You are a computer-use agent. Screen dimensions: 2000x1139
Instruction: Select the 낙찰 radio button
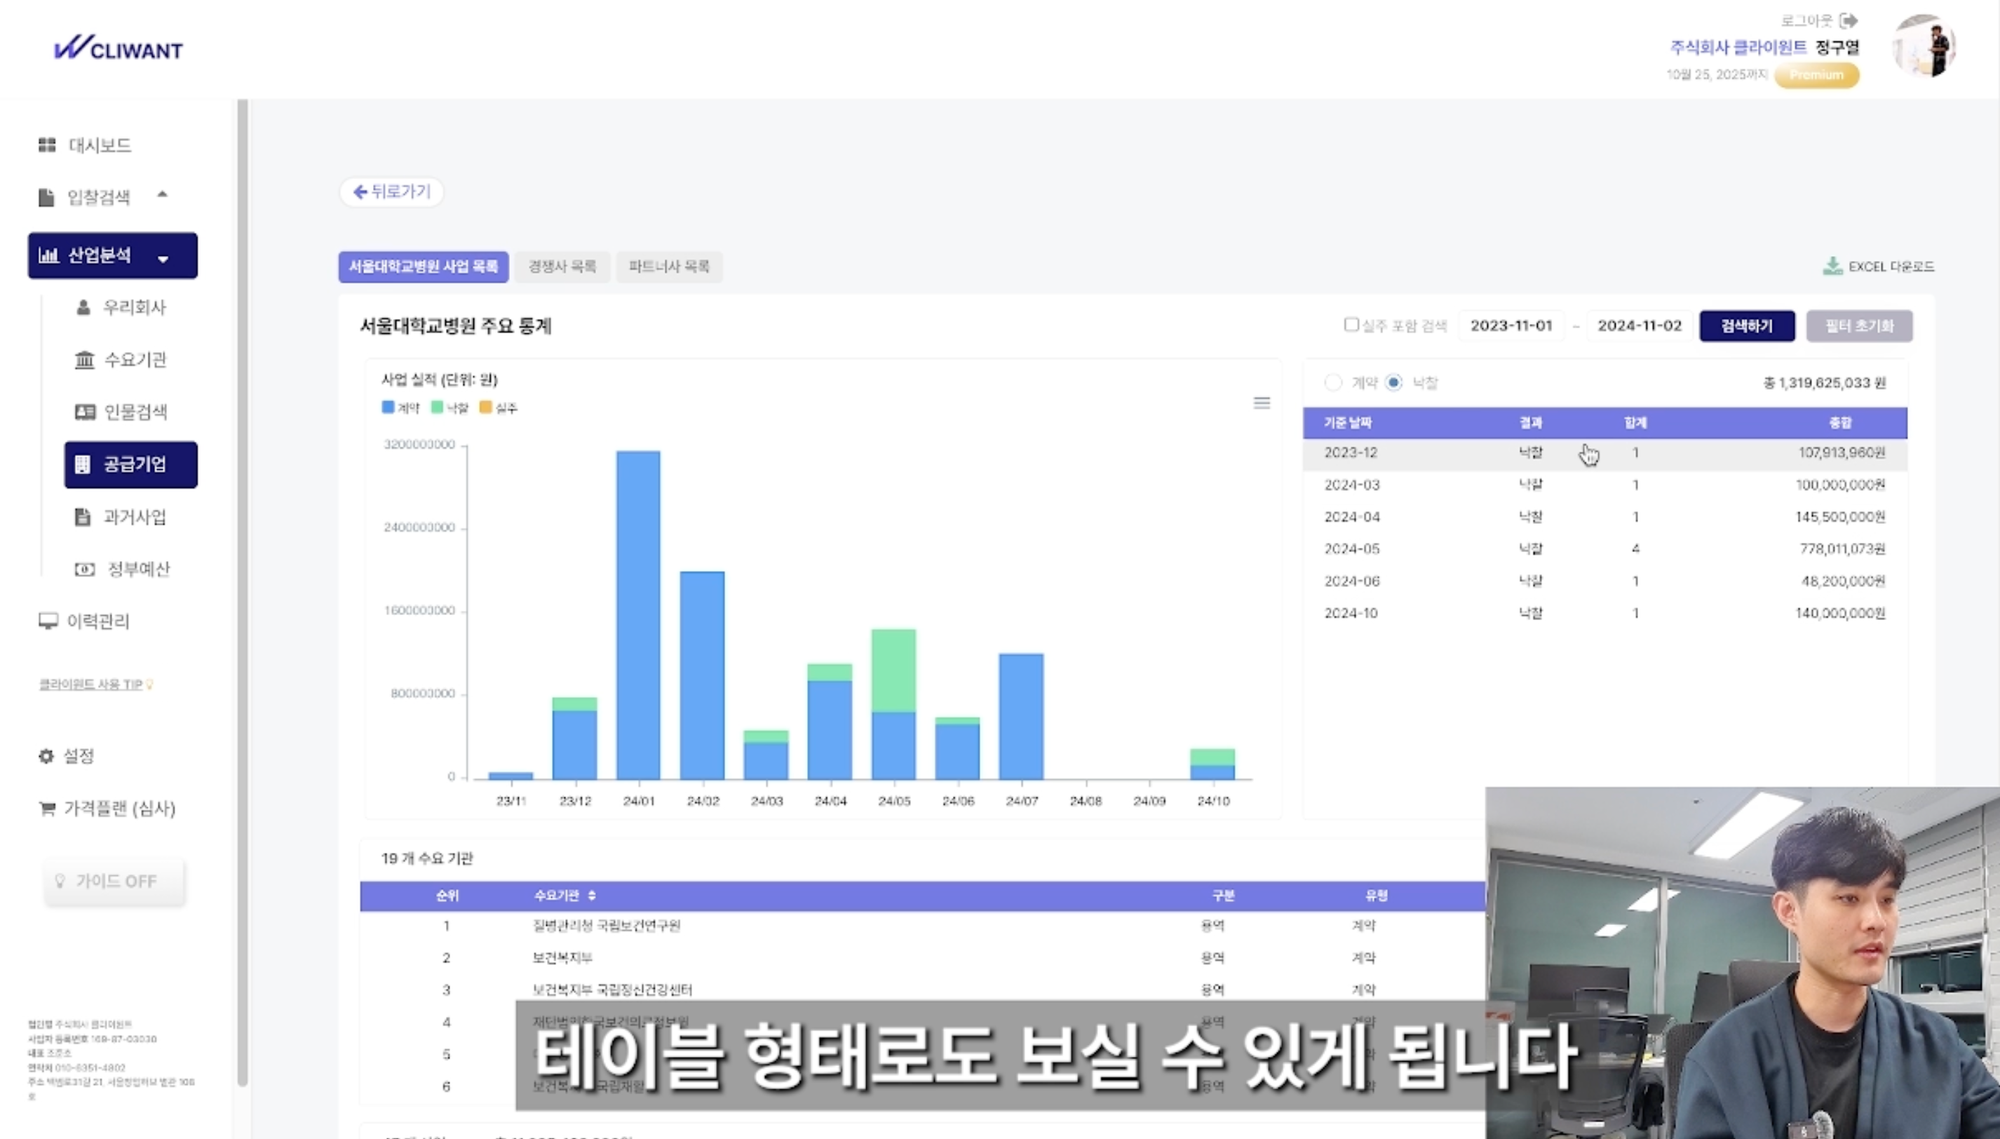[1394, 382]
